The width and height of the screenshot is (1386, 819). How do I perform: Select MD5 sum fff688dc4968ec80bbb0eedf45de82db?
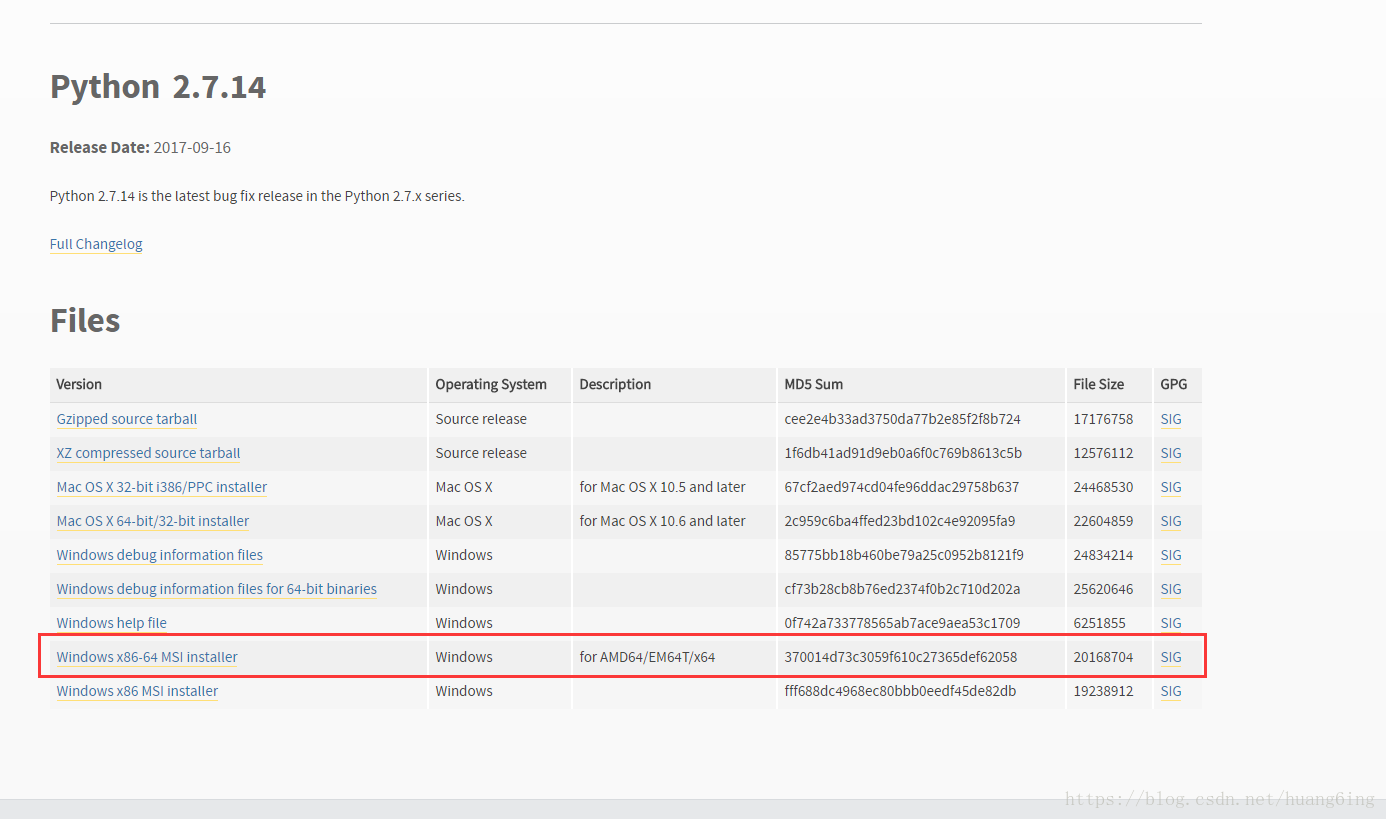point(900,691)
